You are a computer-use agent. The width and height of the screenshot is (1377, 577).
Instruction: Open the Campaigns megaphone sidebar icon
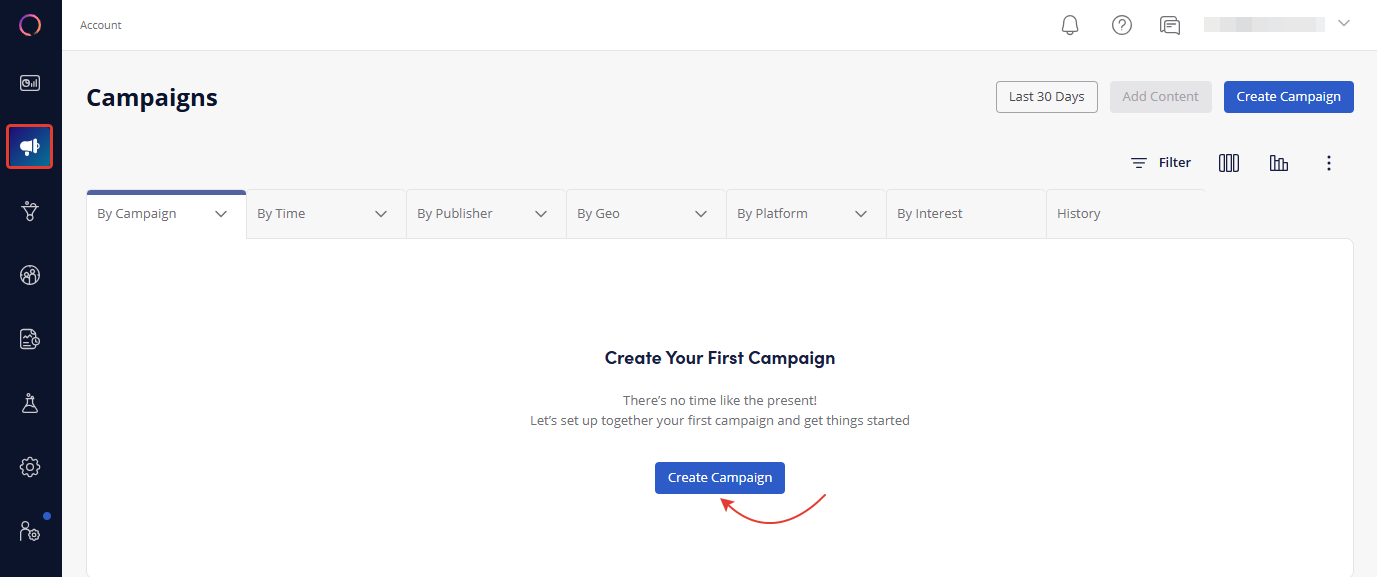pyautogui.click(x=30, y=147)
